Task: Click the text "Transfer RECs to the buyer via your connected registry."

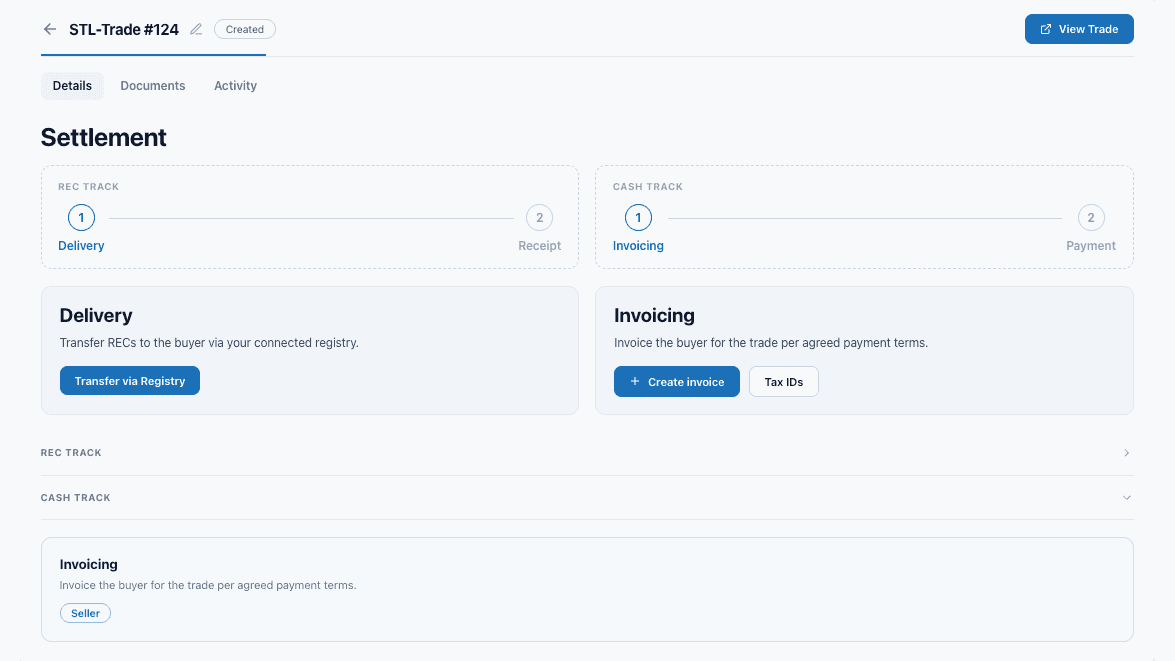Action: (x=209, y=342)
